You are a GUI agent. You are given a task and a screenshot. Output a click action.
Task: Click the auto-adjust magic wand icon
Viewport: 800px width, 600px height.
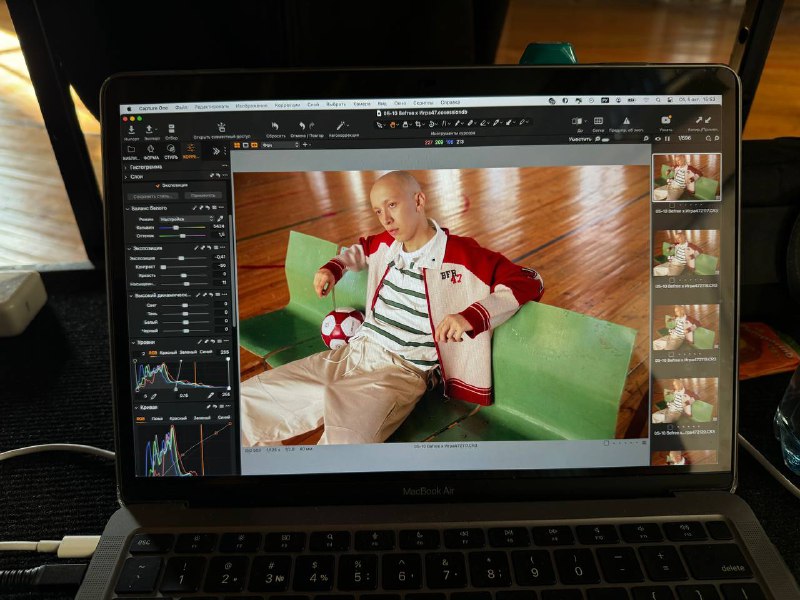(341, 126)
